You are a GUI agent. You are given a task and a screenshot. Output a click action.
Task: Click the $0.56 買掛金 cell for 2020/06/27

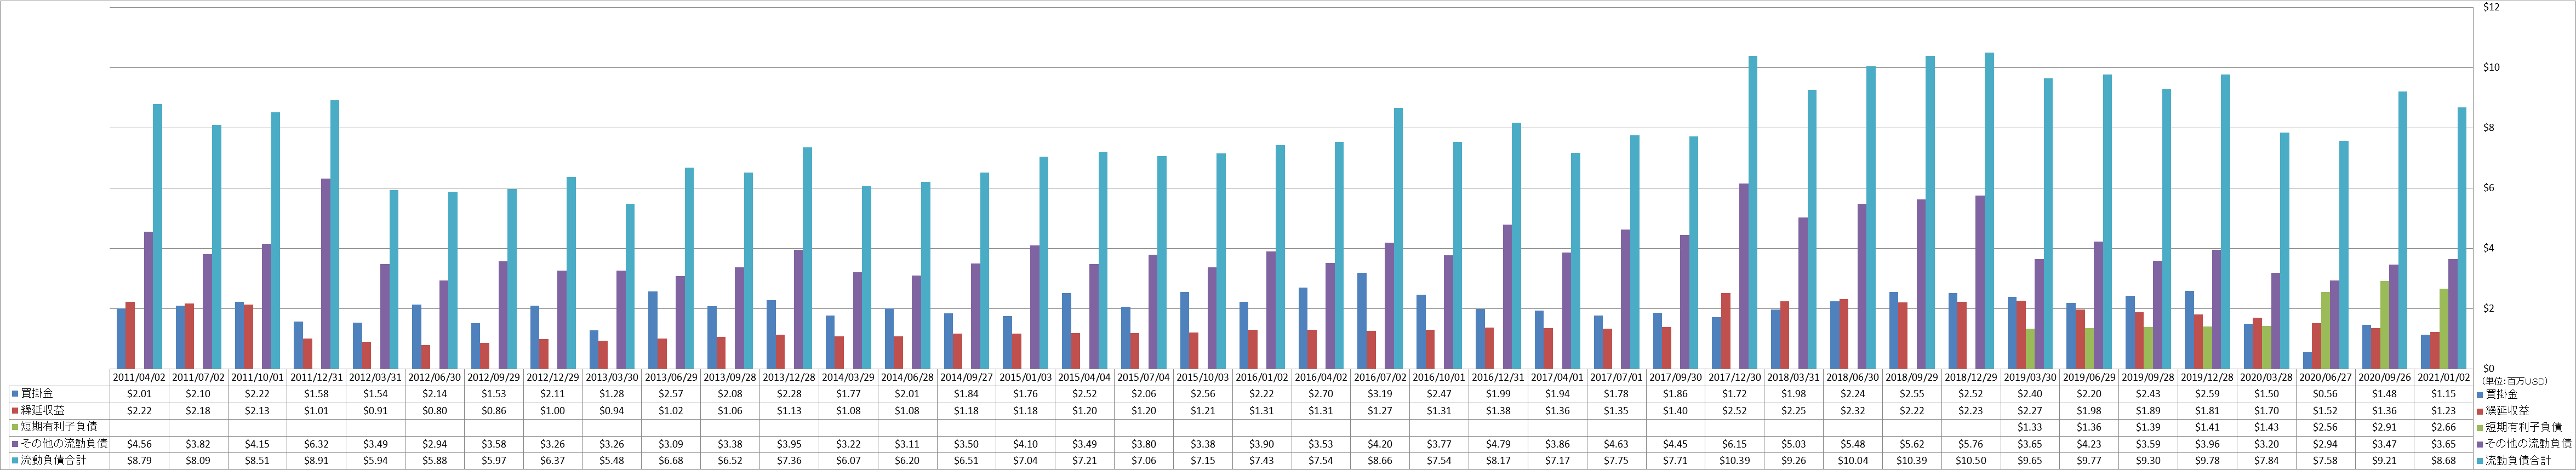[2326, 394]
